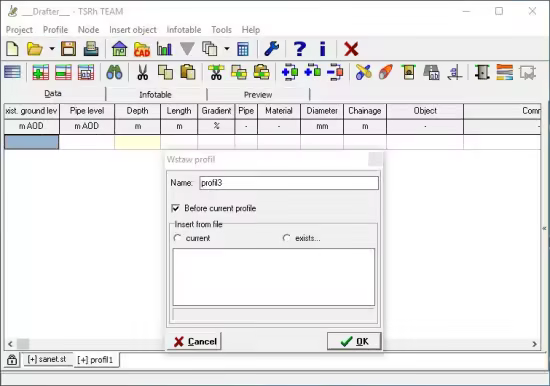Viewport: 550px width, 386px height.
Task: Click the clipboard paste icon
Action: click(x=188, y=73)
